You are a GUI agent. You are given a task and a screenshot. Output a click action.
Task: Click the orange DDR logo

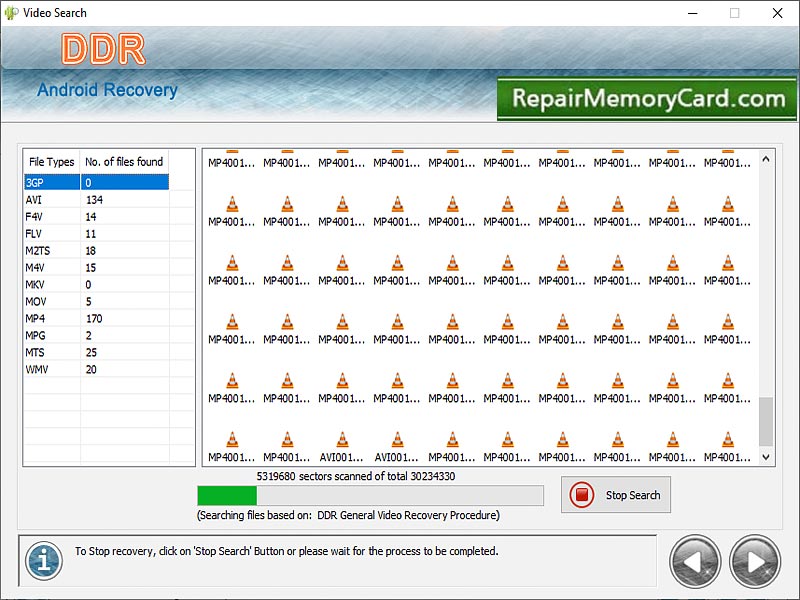click(x=104, y=49)
